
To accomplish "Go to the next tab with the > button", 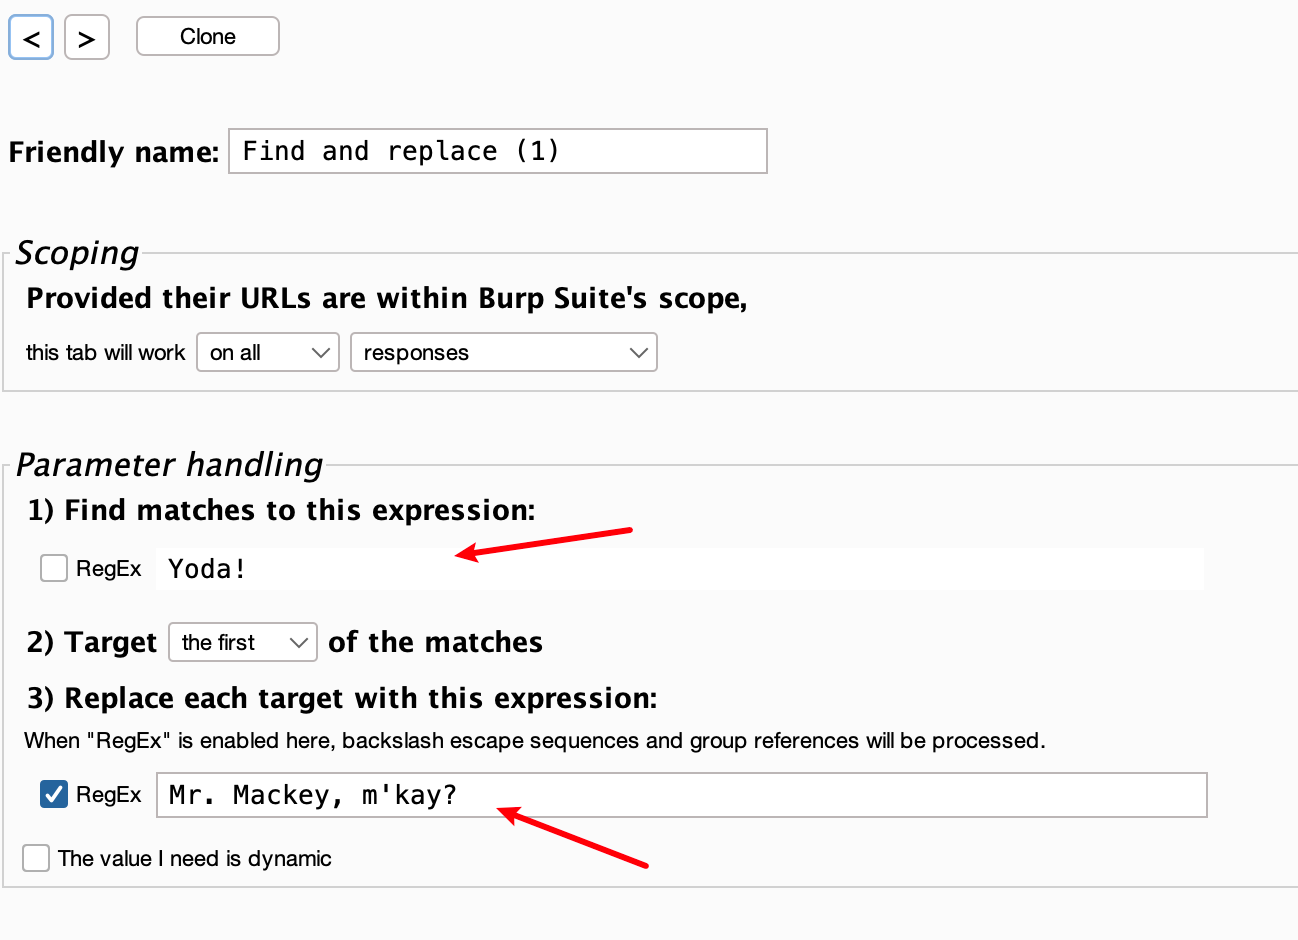I will (87, 38).
